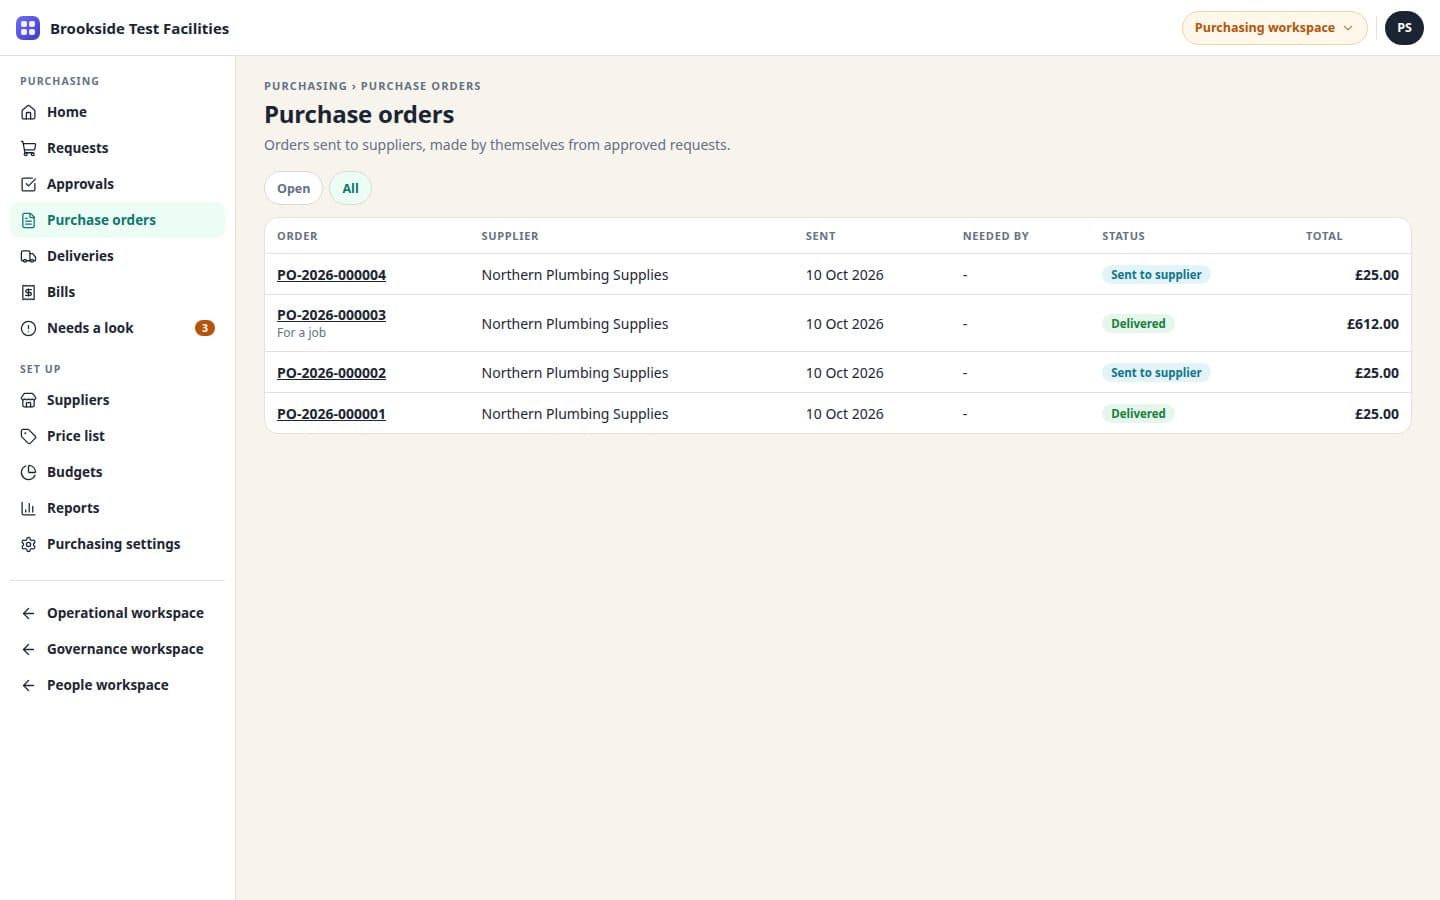
Task: Open the Reports page
Action: pyautogui.click(x=117, y=508)
